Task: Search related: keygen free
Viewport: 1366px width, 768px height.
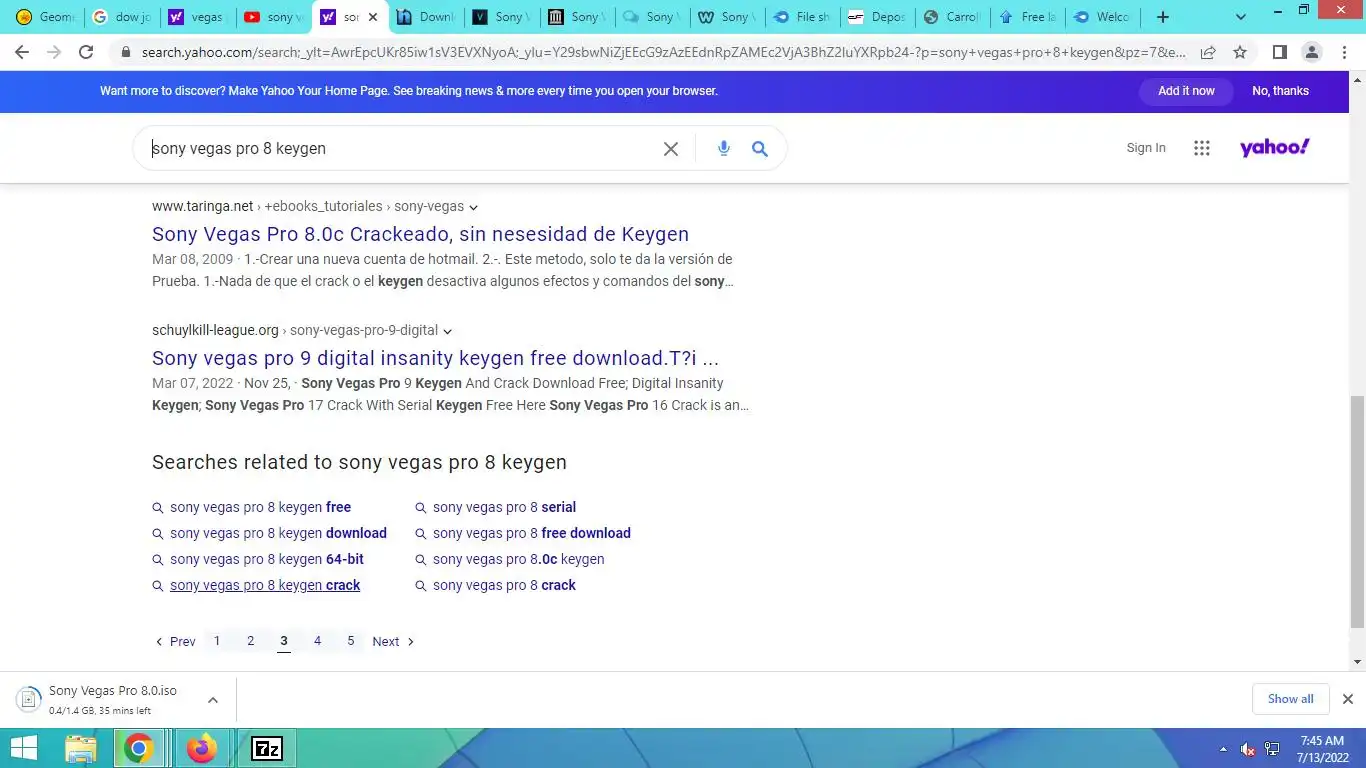Action: tap(260, 507)
